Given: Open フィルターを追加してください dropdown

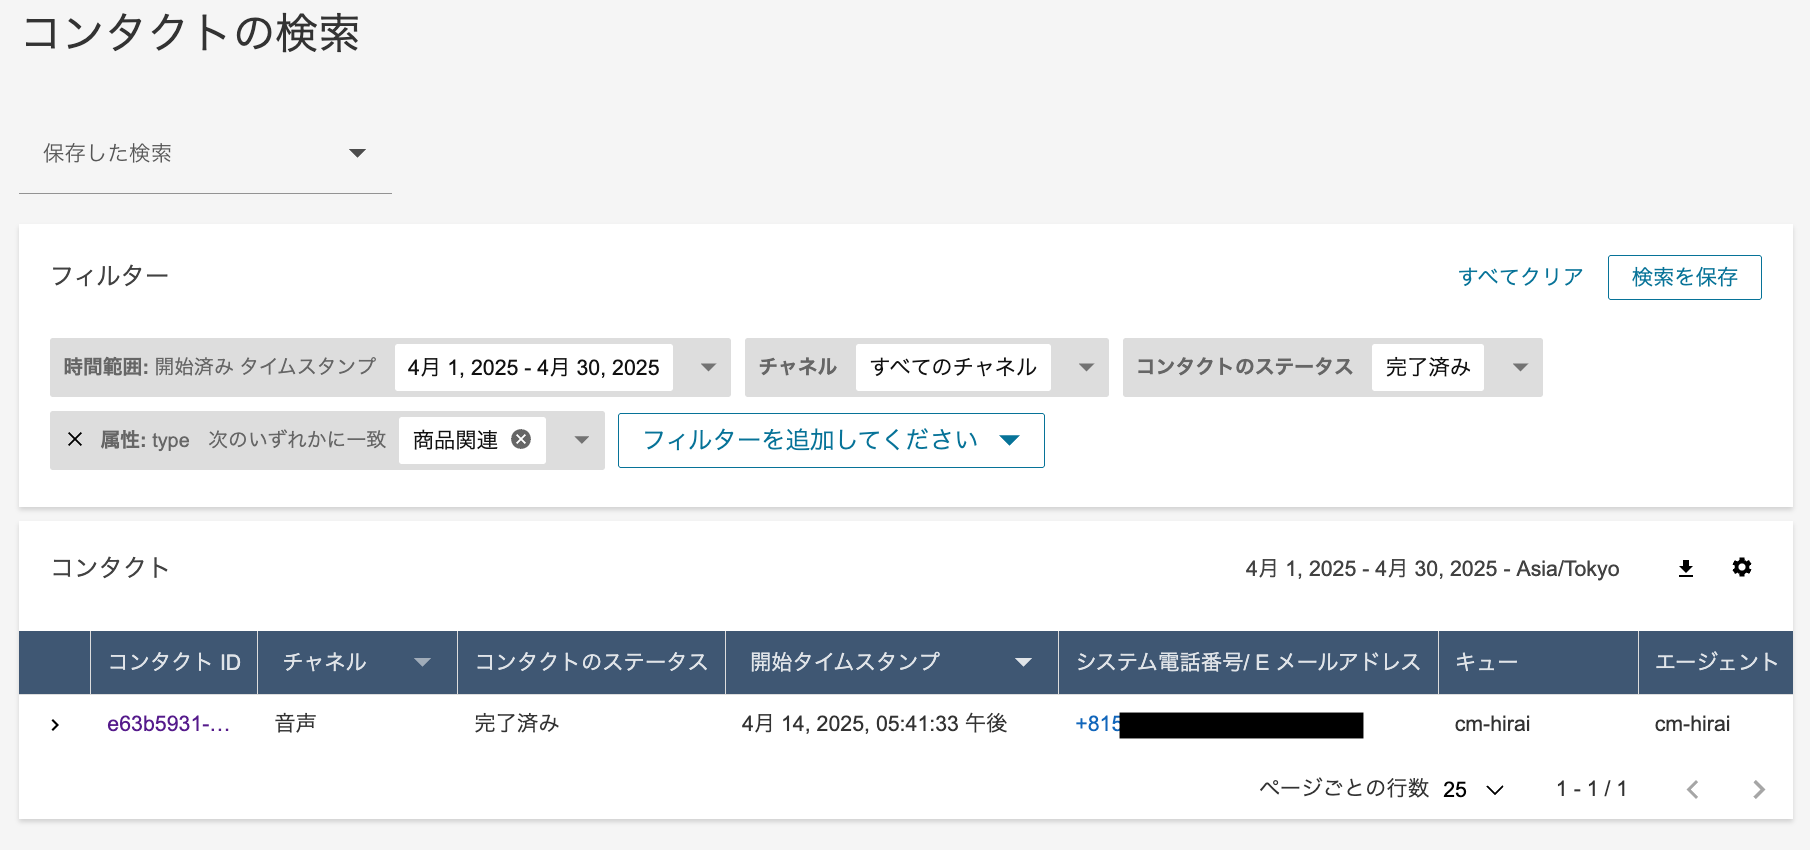Looking at the screenshot, I should click(831, 440).
